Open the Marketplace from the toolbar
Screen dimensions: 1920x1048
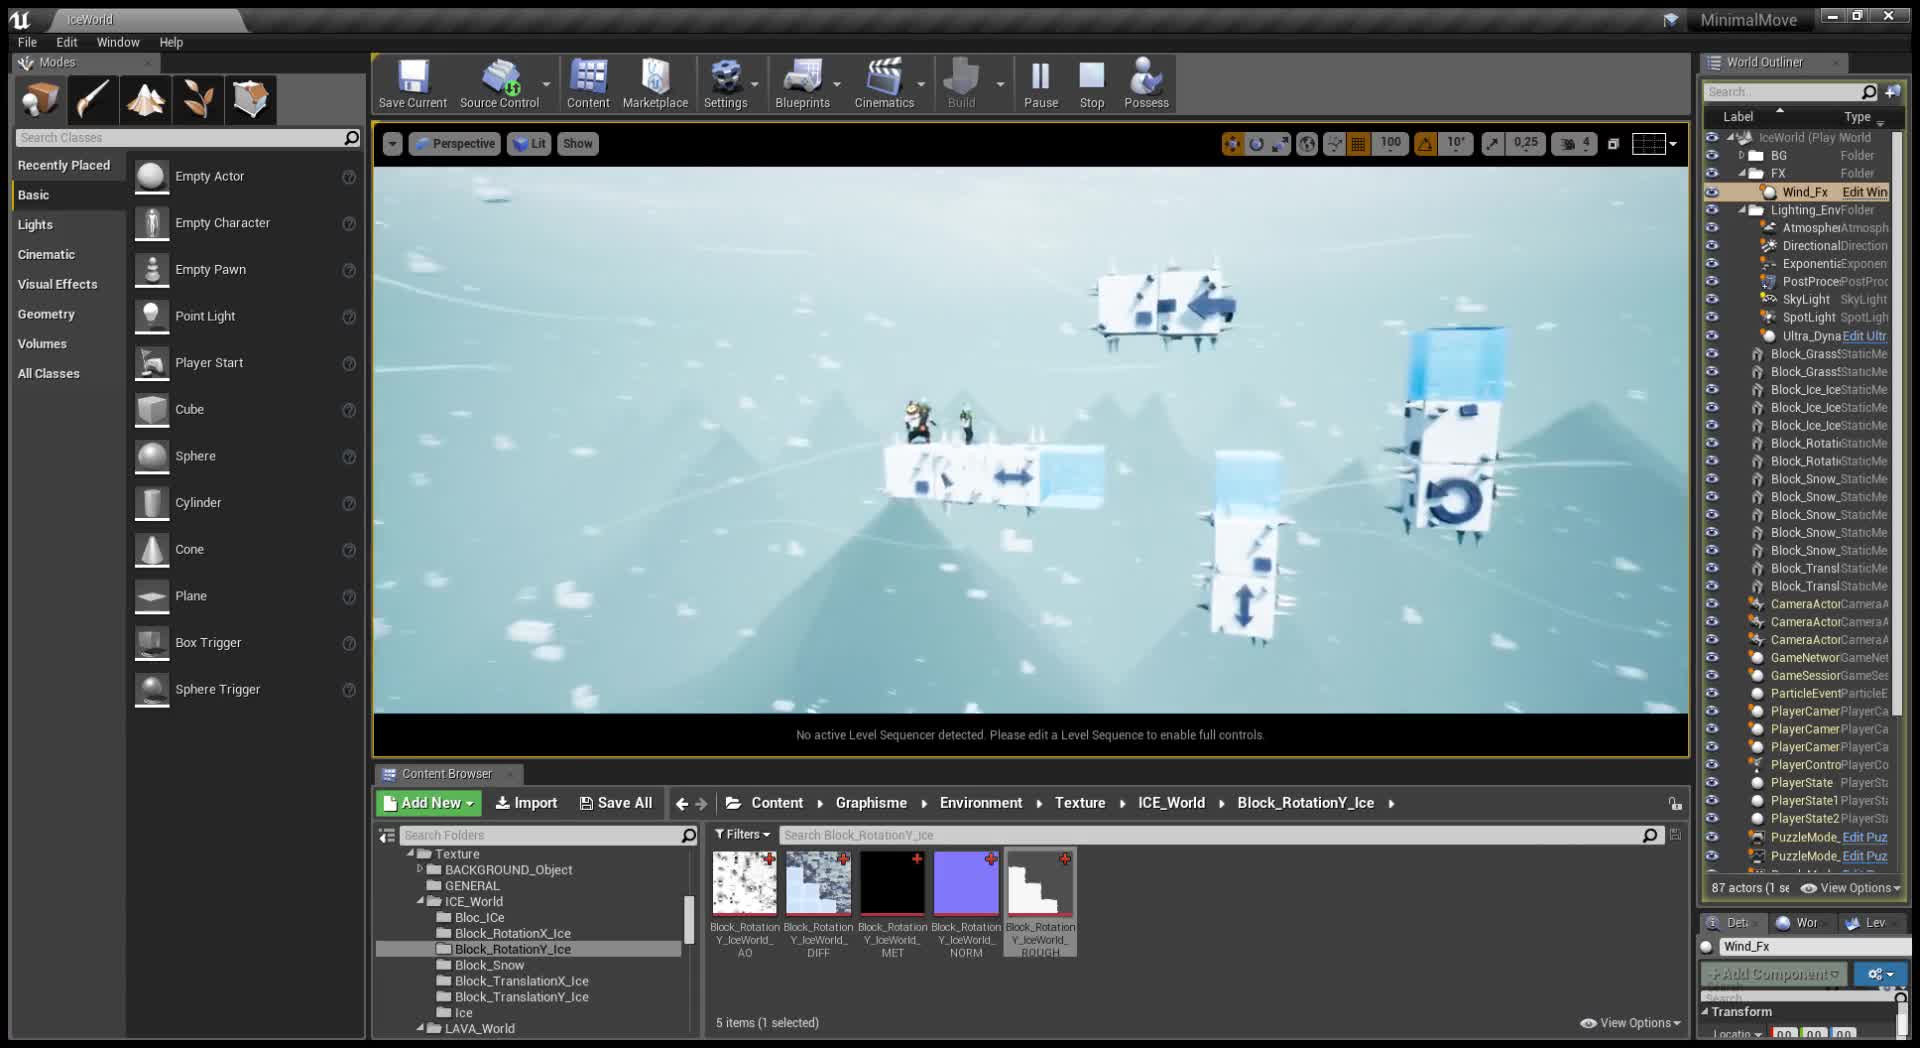(654, 84)
